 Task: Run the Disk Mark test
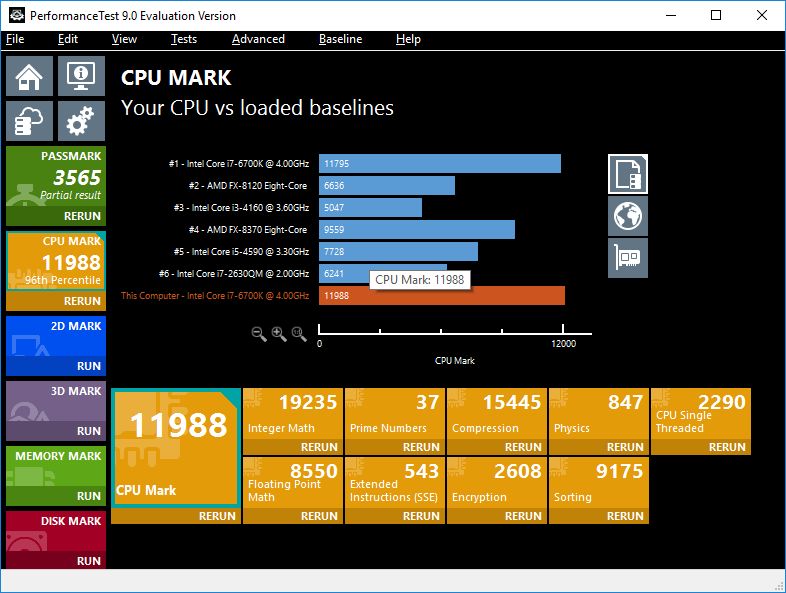tap(56, 560)
